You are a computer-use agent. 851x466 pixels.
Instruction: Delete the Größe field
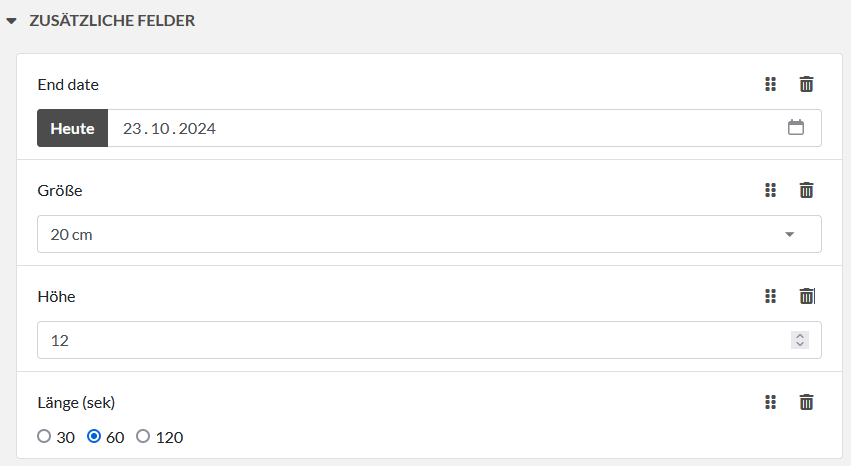tap(806, 190)
